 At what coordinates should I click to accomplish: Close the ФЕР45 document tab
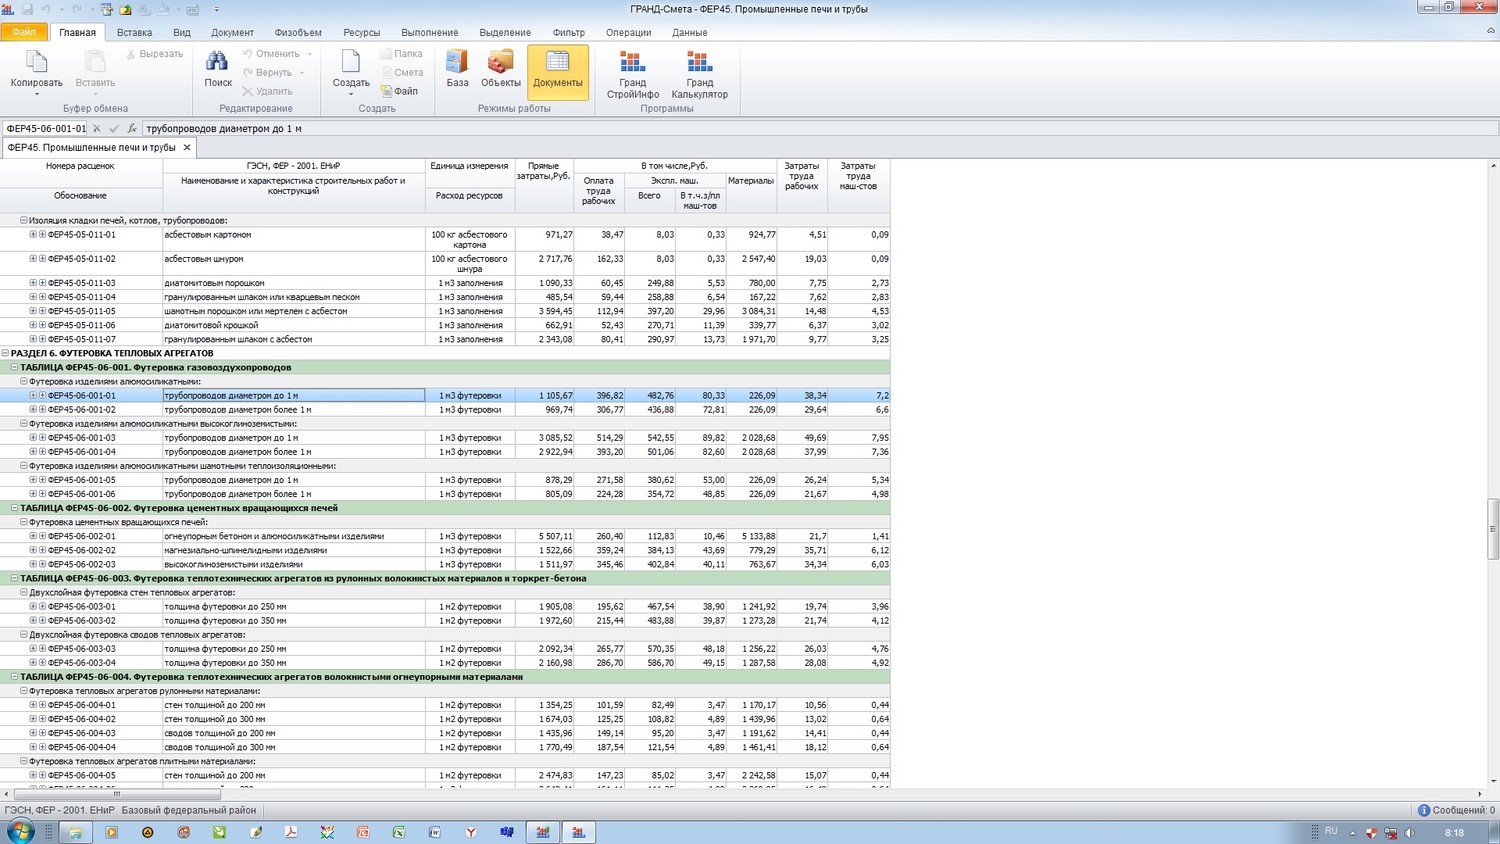pyautogui.click(x=187, y=147)
